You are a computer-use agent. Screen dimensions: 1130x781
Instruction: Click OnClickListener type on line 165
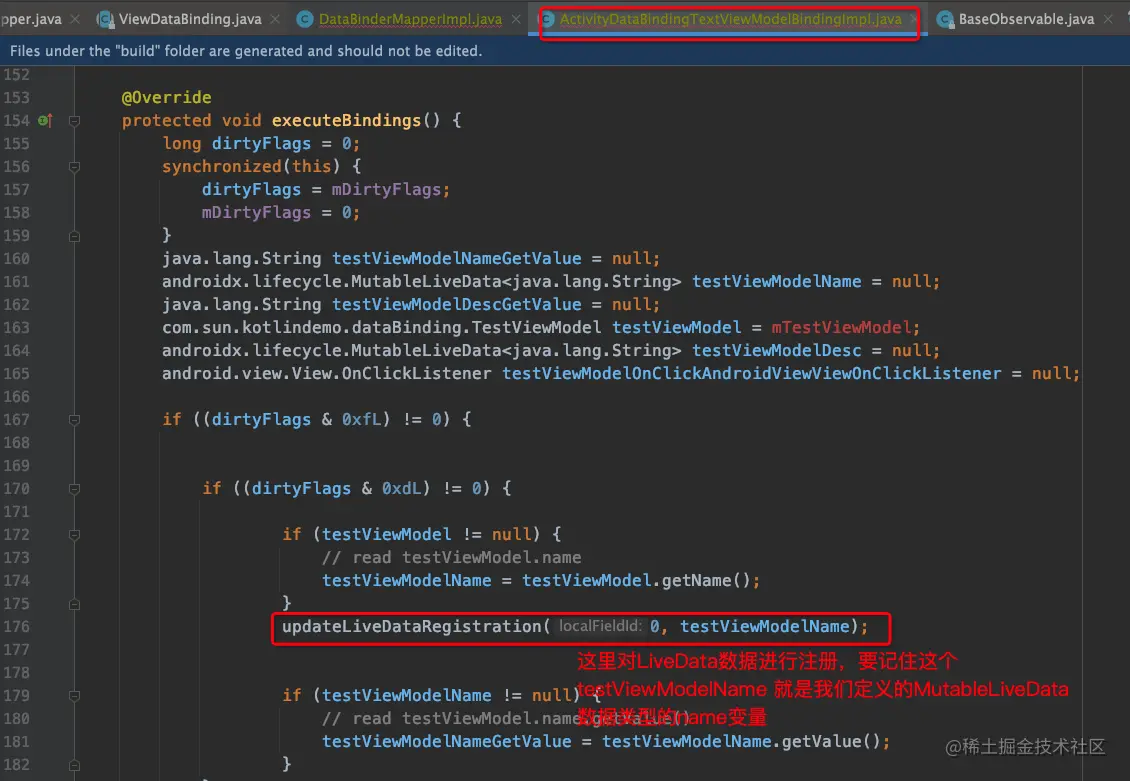click(x=417, y=373)
